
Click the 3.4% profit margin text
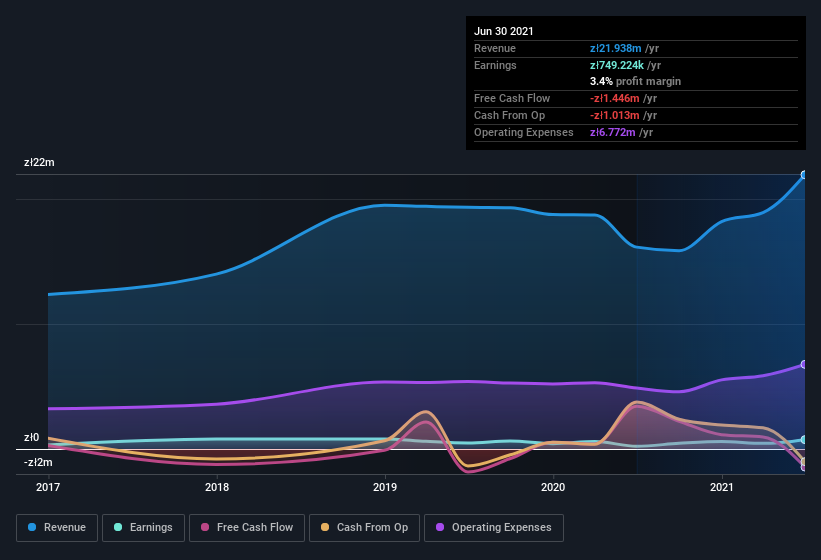click(x=636, y=81)
